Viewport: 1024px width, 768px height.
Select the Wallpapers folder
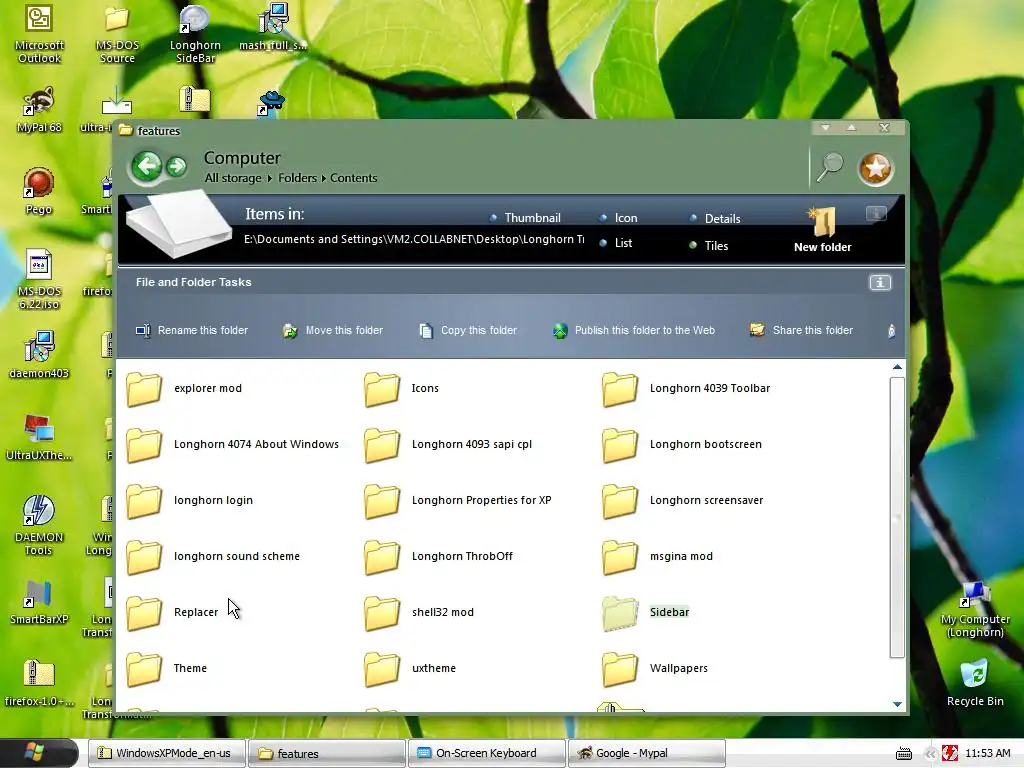(655, 669)
